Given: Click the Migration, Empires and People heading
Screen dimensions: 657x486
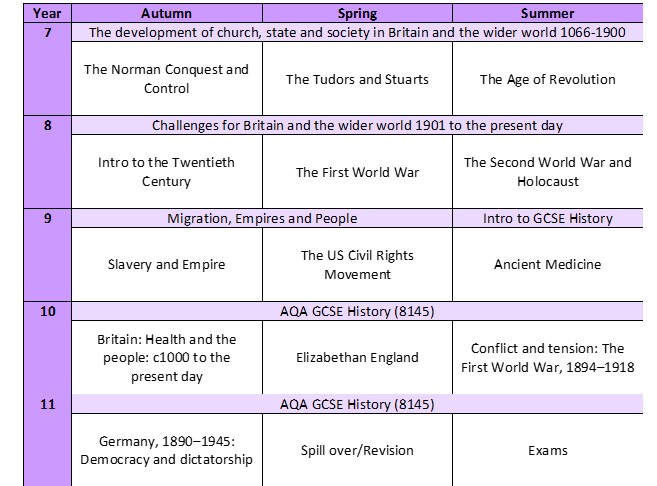Looking at the screenshot, I should [x=262, y=218].
